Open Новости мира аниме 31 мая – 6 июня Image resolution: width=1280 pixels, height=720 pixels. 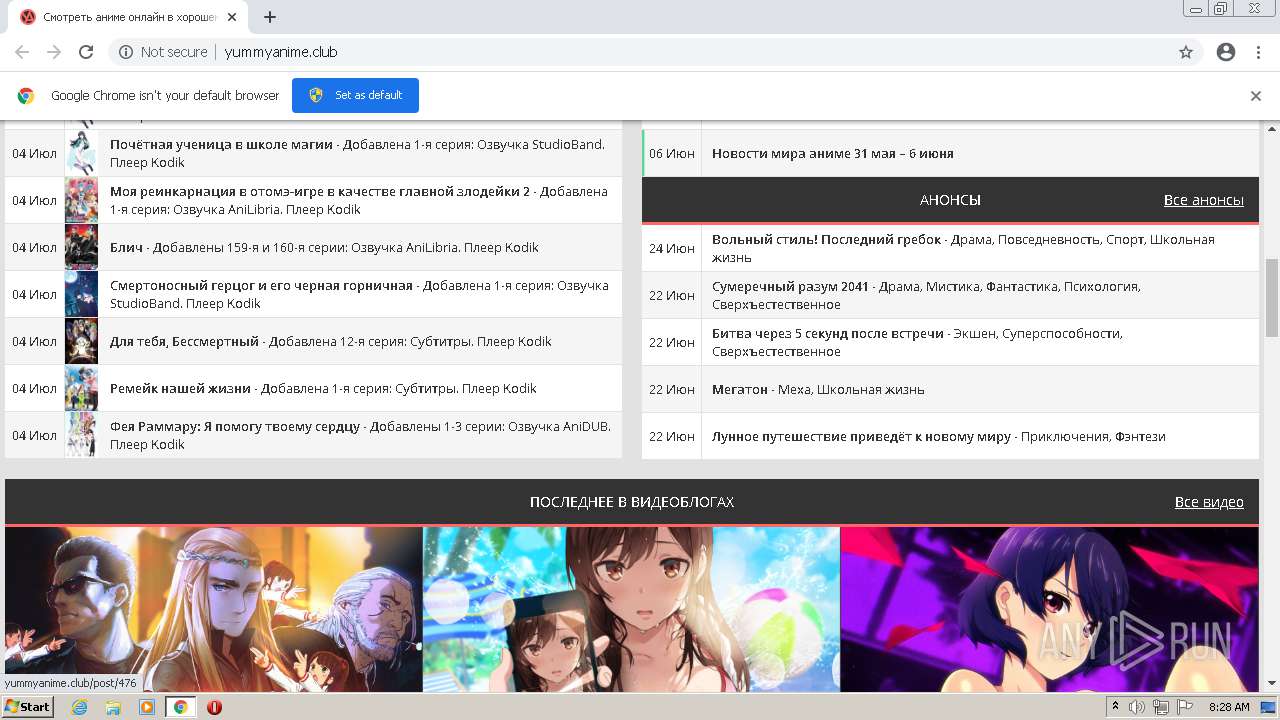point(832,153)
